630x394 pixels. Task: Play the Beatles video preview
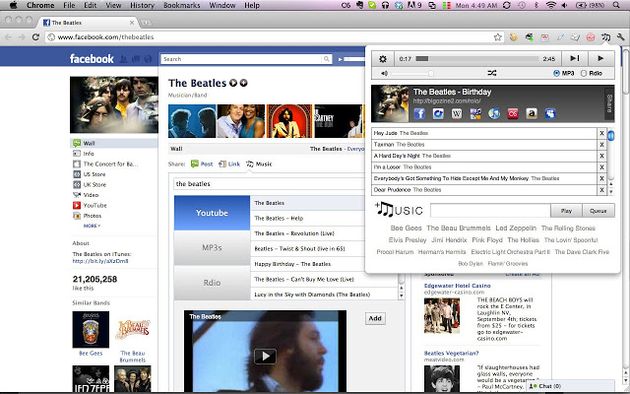pyautogui.click(x=265, y=356)
